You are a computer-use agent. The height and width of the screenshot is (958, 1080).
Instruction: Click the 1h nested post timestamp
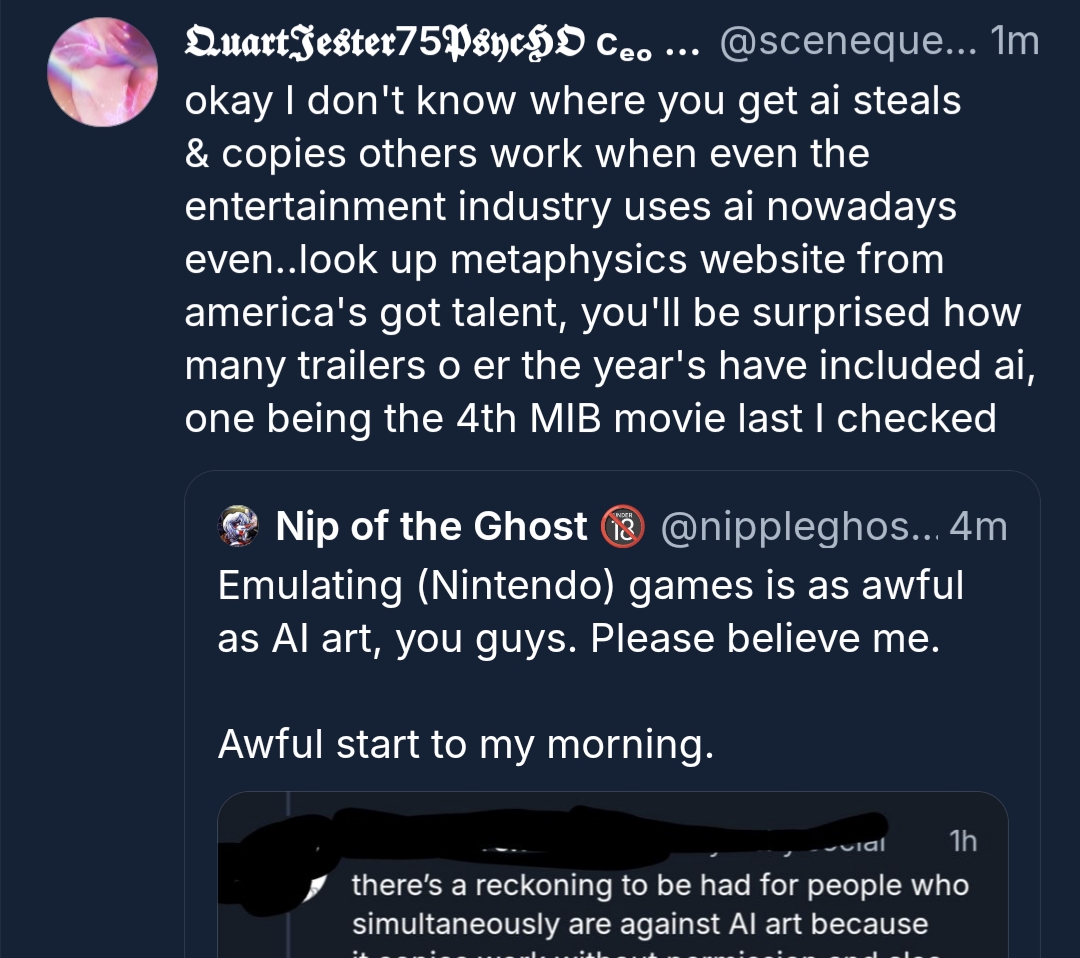pyautogui.click(x=961, y=842)
